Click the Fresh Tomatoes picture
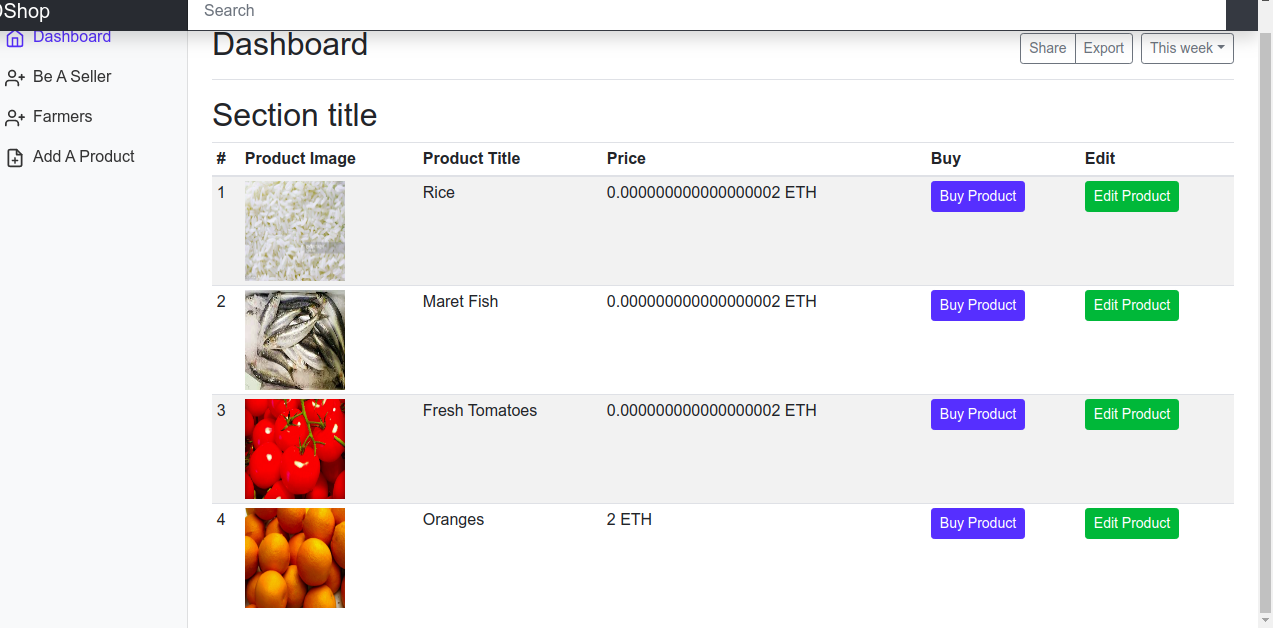Screen dimensions: 1273x628 tap(295, 449)
